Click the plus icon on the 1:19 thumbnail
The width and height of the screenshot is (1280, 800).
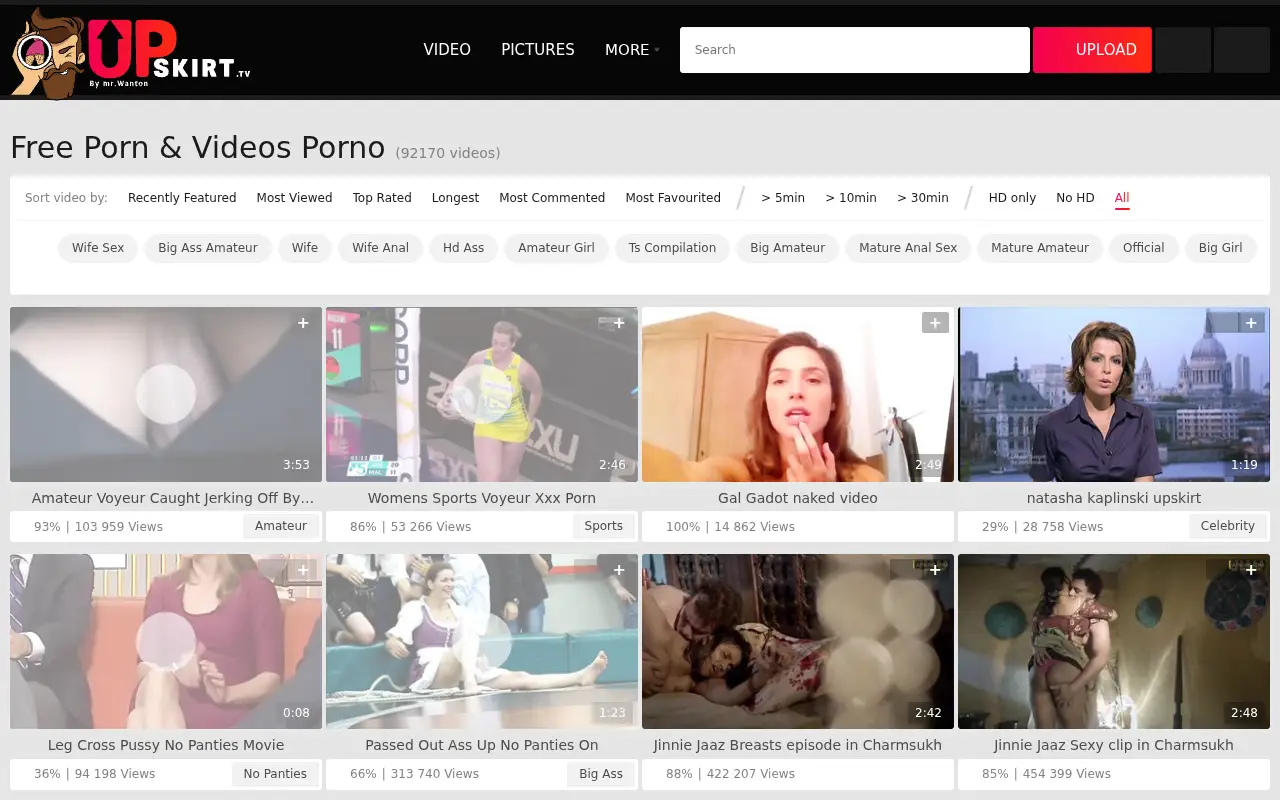[x=1251, y=323]
